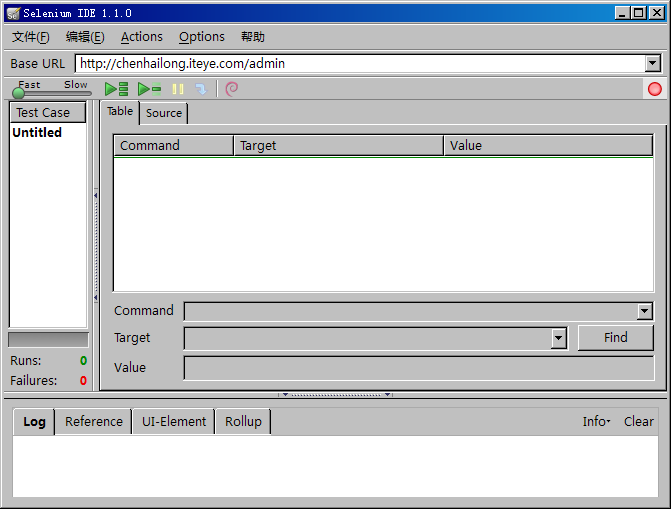Click the Selenium IDE title bar icon

[13, 13]
